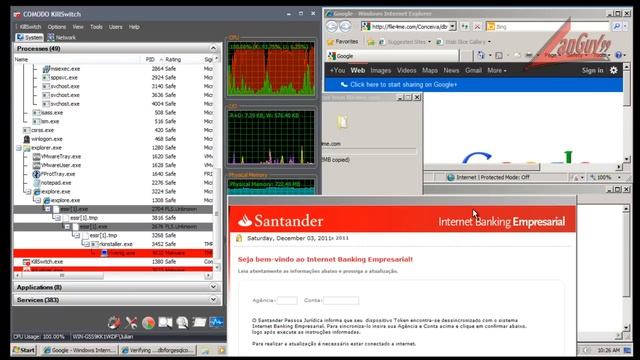
Task: Expand the Services (383) panel
Action: click(213, 300)
